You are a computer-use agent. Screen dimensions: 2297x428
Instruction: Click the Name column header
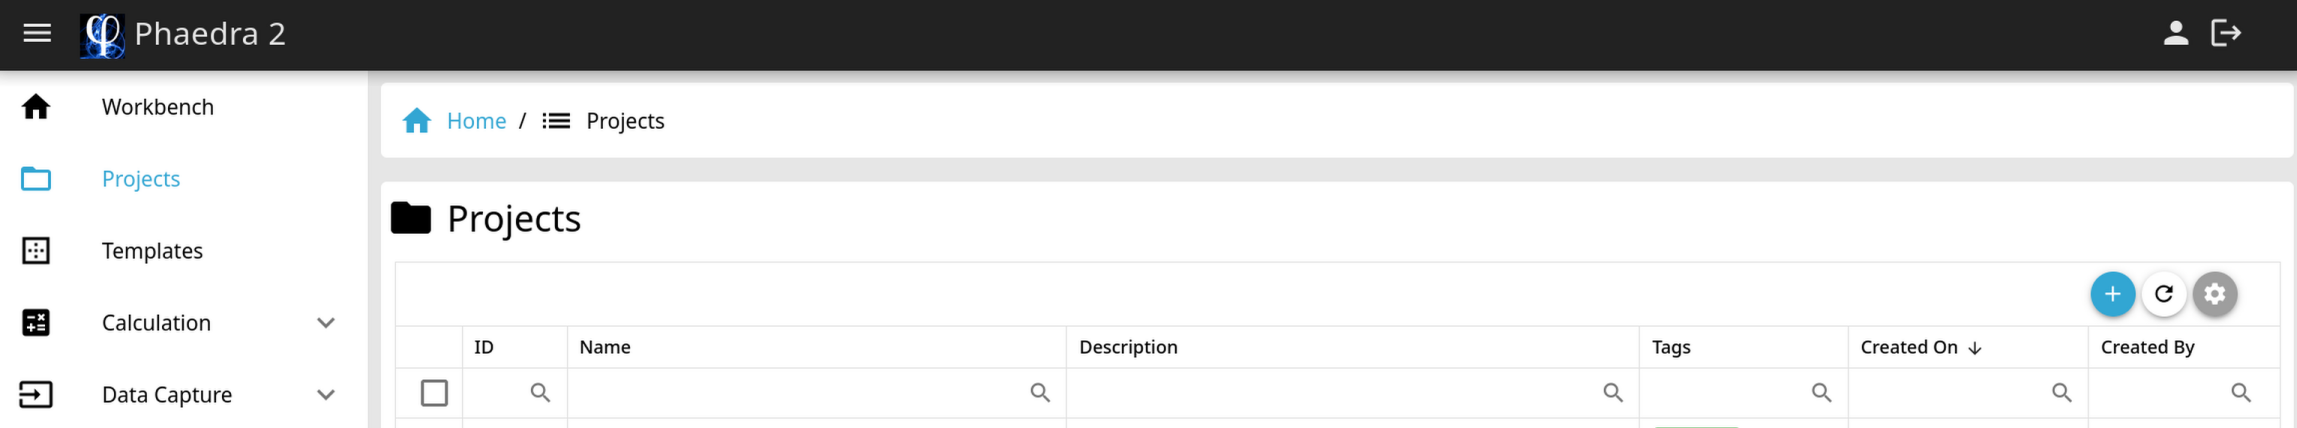(x=605, y=347)
